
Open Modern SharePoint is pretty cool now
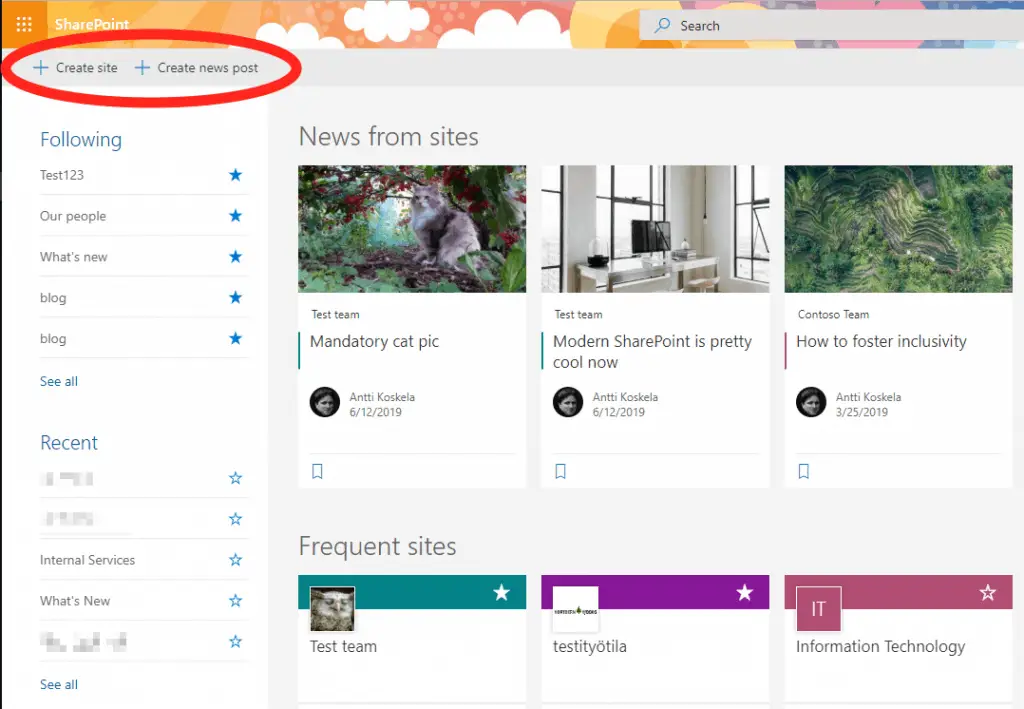tap(652, 352)
